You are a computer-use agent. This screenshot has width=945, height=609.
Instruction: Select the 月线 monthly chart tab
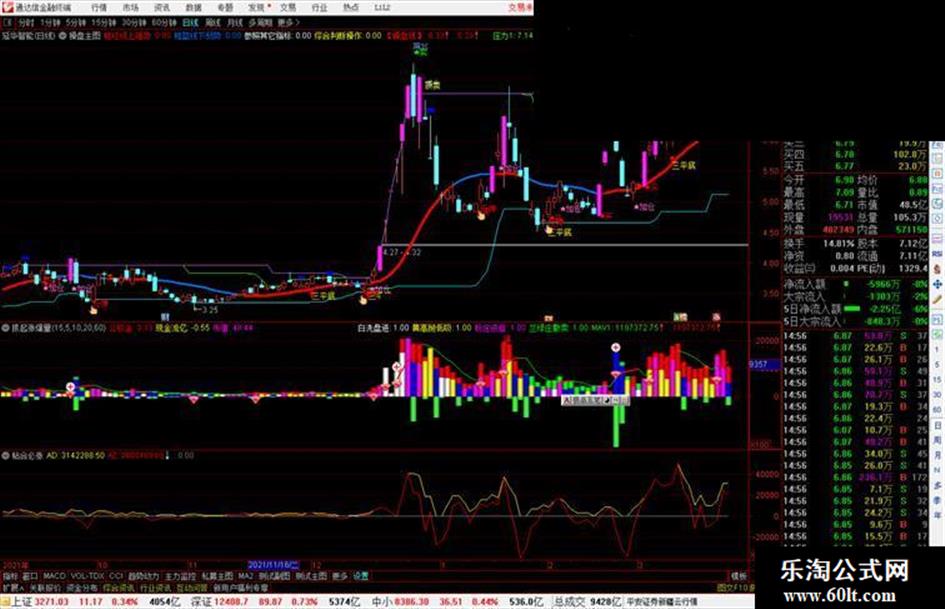(x=234, y=23)
